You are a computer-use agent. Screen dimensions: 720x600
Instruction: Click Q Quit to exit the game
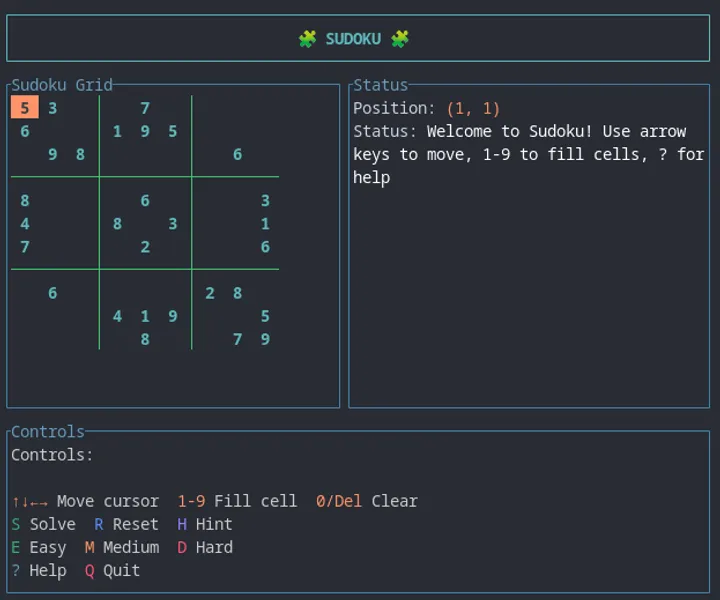[x=112, y=570]
